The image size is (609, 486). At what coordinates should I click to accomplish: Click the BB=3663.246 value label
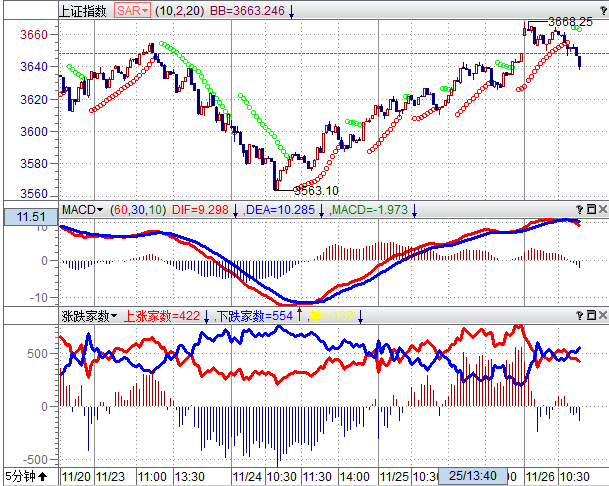[x=245, y=9]
